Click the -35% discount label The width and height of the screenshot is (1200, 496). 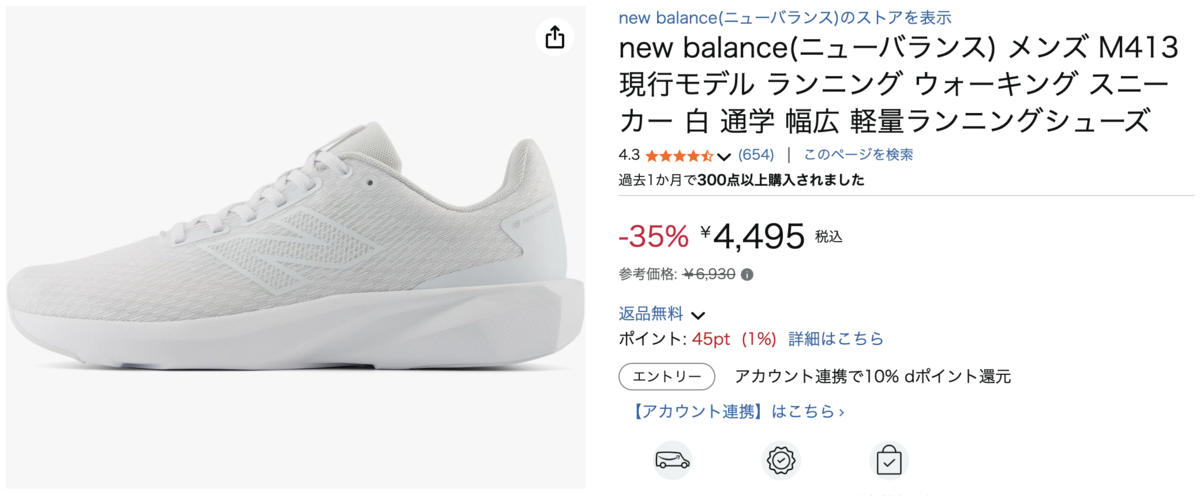click(x=654, y=236)
